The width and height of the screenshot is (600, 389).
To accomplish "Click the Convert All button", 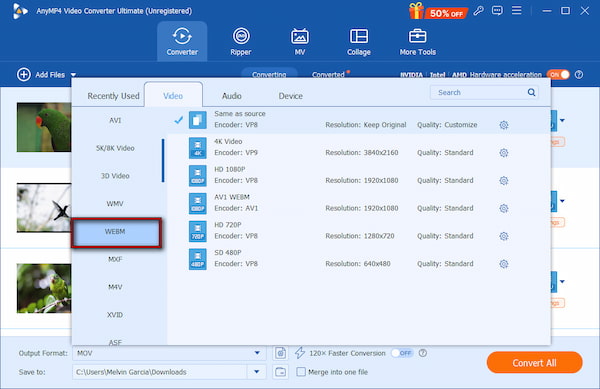I will [535, 363].
